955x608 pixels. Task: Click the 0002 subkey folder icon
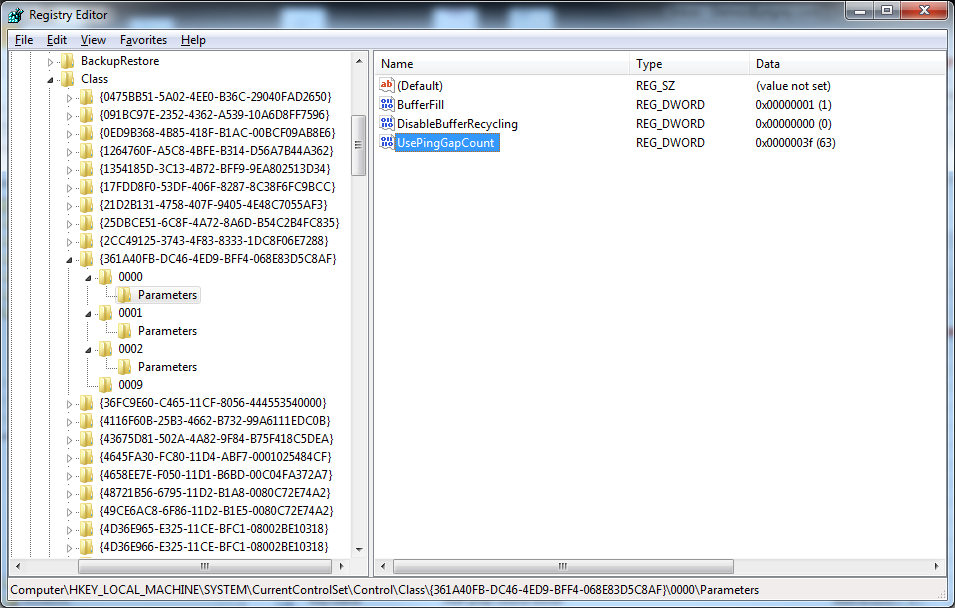click(x=105, y=348)
